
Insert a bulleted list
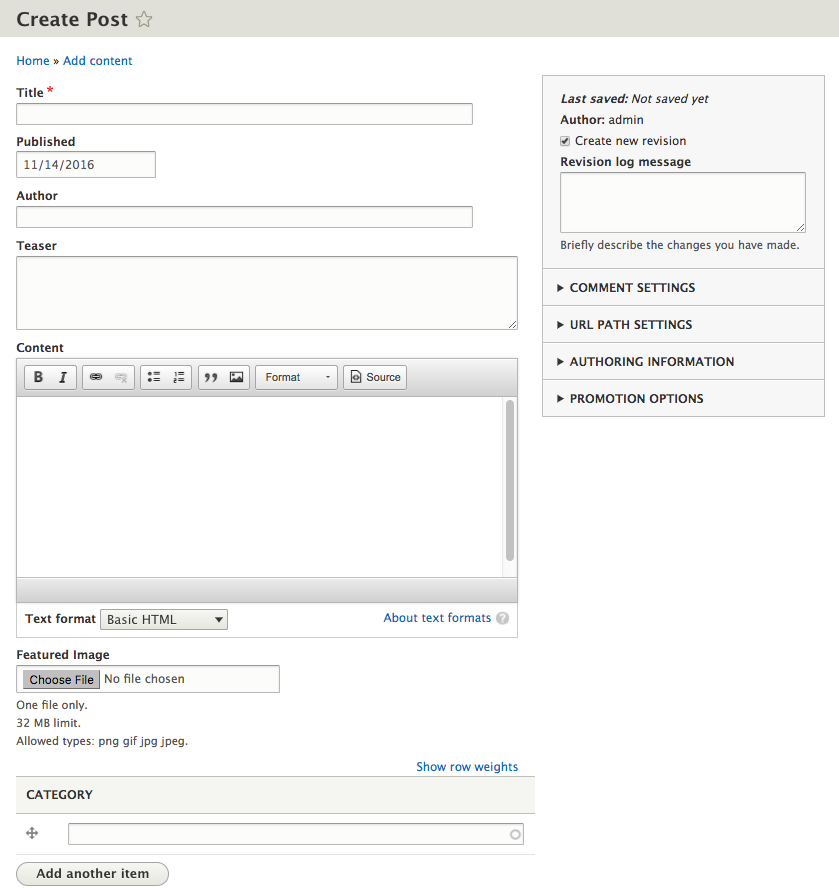pos(154,377)
